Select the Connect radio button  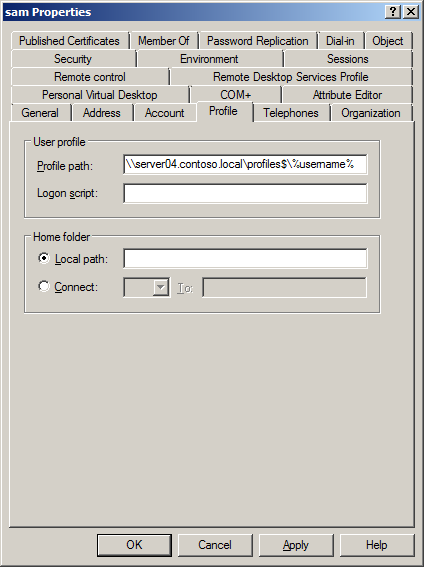point(44,286)
